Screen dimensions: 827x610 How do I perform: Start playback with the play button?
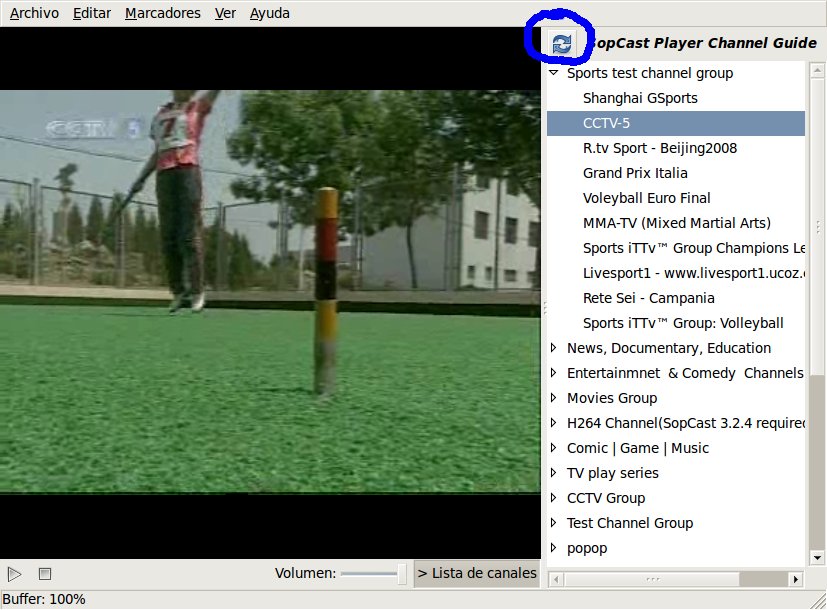[15, 574]
